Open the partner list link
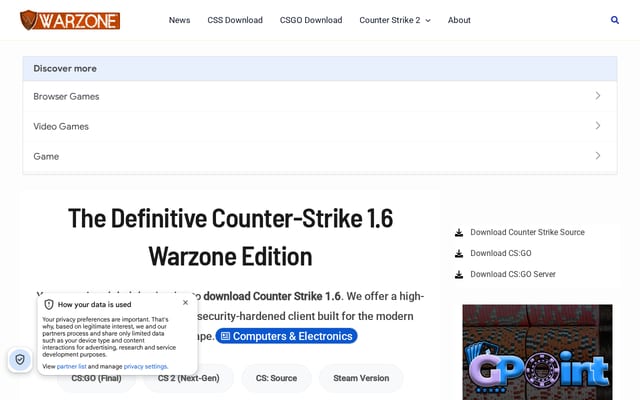640x400 pixels. coord(71,367)
